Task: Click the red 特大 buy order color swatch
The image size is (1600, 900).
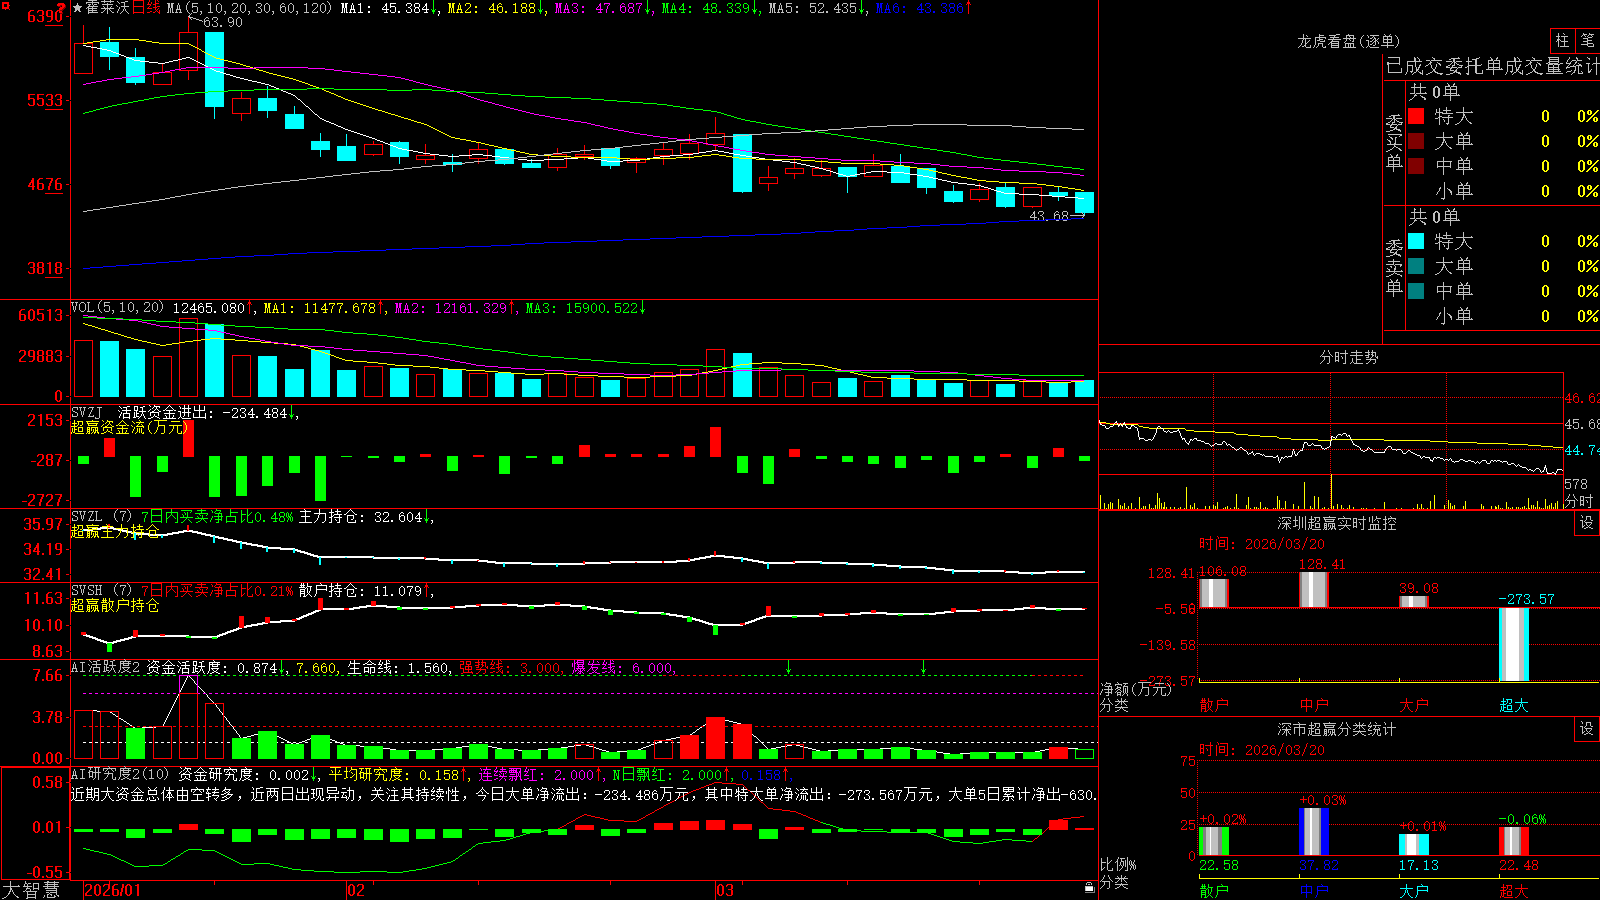Action: (1416, 116)
